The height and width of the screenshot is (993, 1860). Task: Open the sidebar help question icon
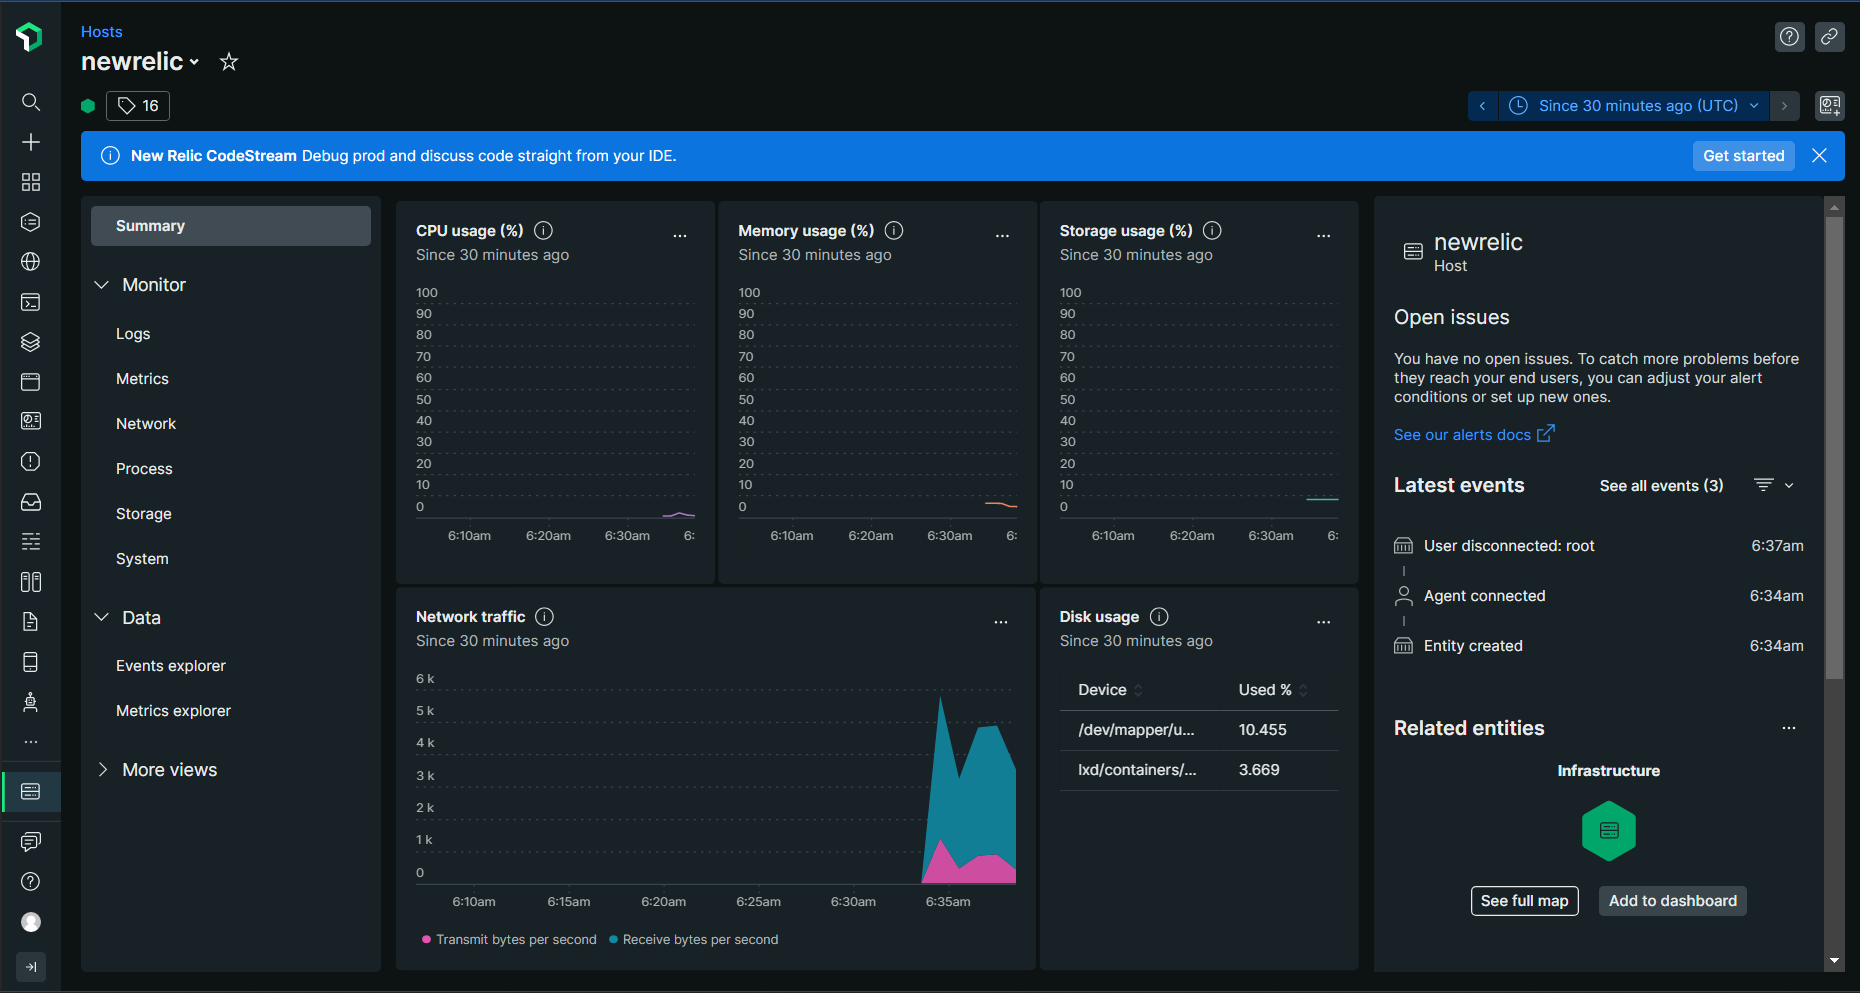(x=31, y=882)
